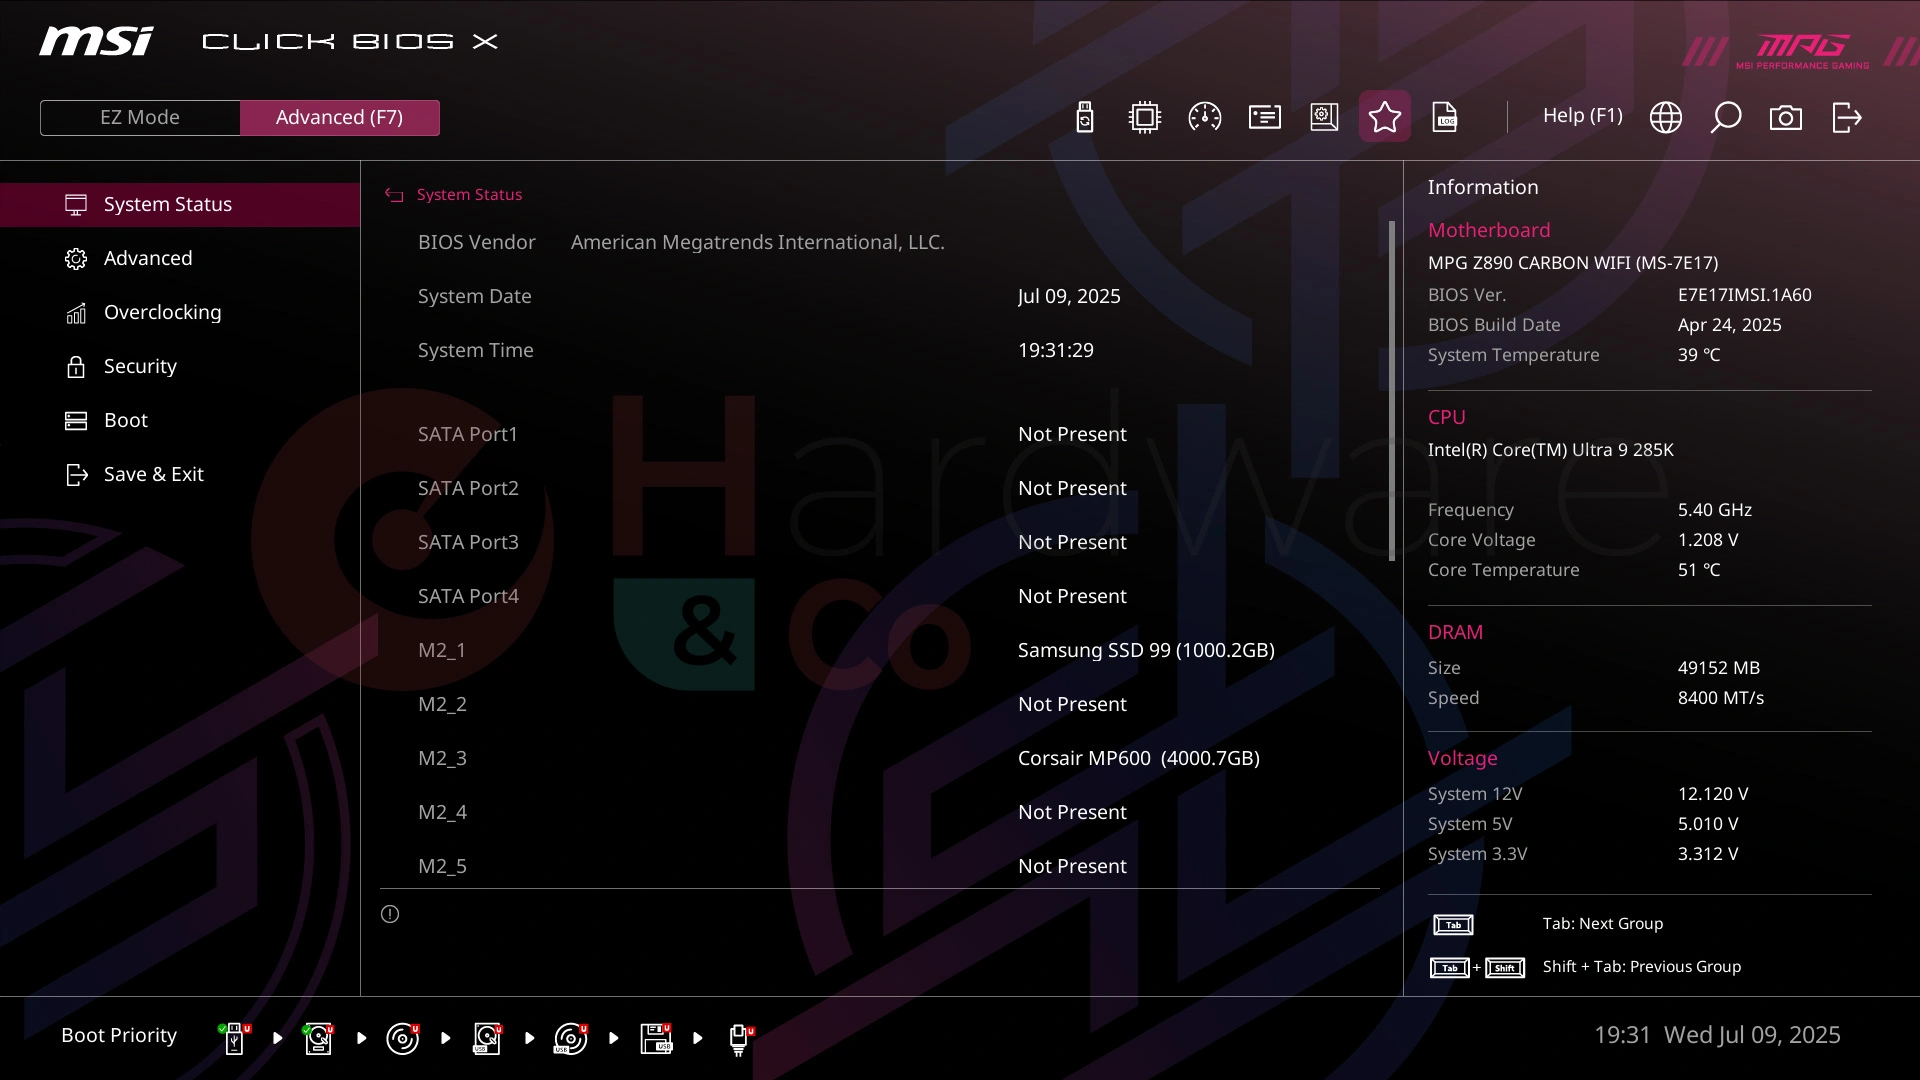Viewport: 1920px width, 1080px height.
Task: Open the Boot menu
Action: [180, 420]
